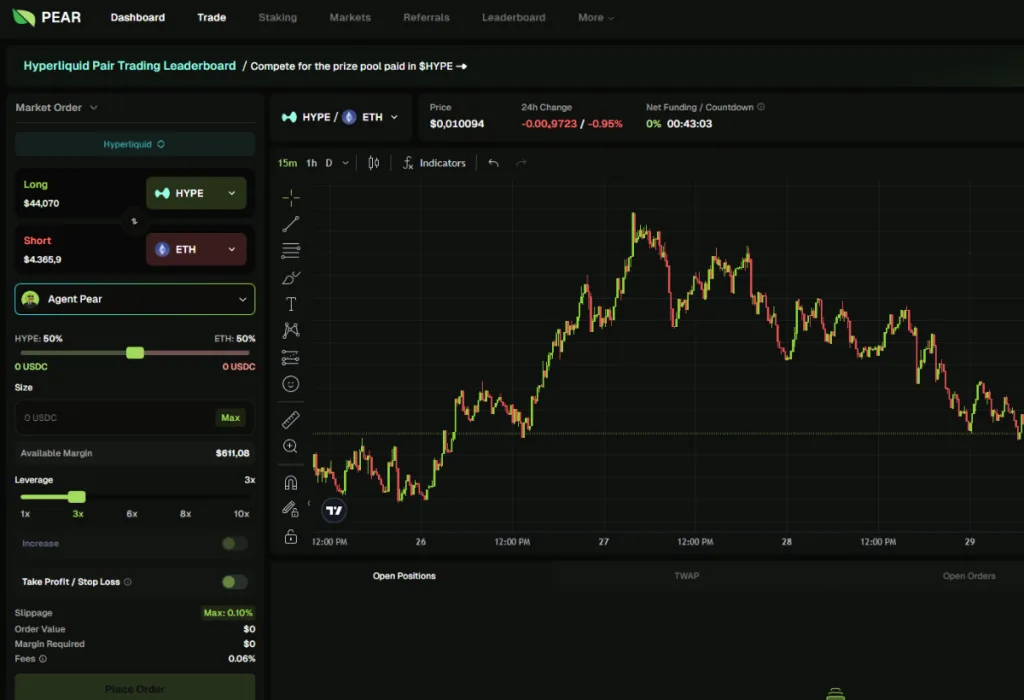Go to the Leaderboard nav item
Image resolution: width=1024 pixels, height=700 pixels.
513,17
